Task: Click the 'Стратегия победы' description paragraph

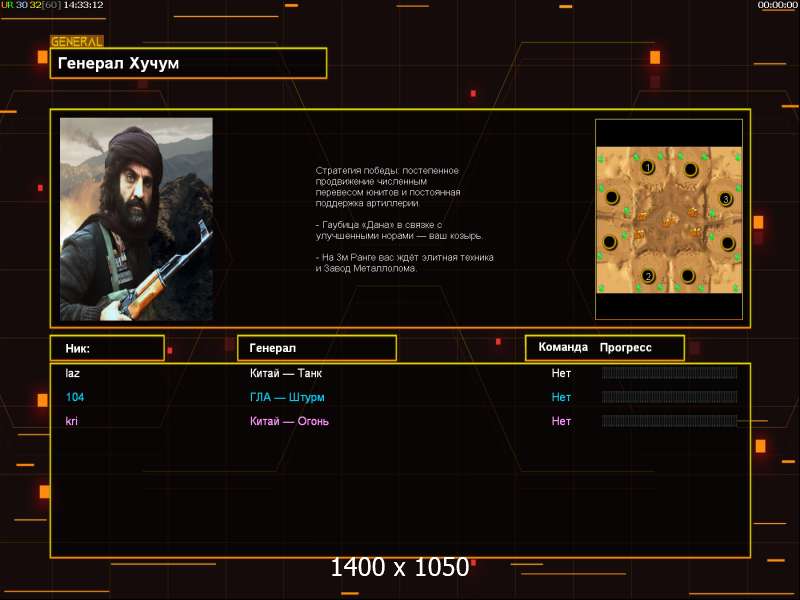Action: coord(388,187)
